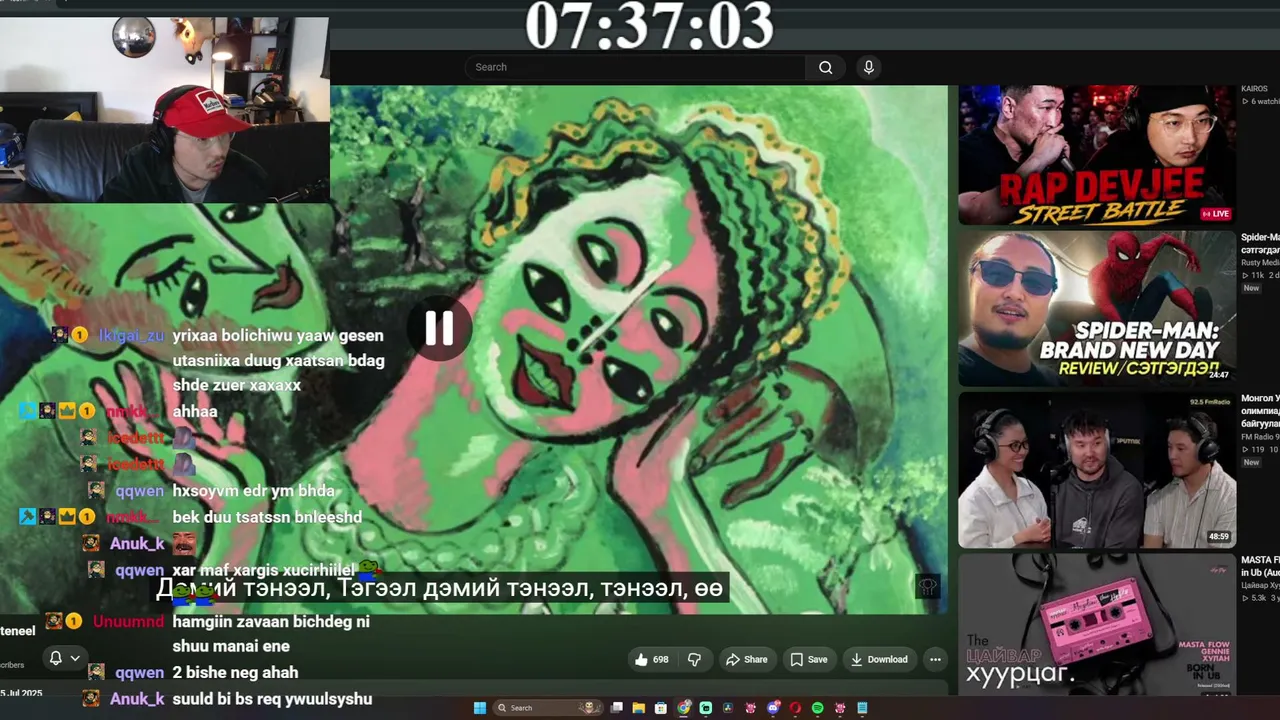Screen dimensions: 1280x720
Task: Download the video
Action: (x=879, y=659)
